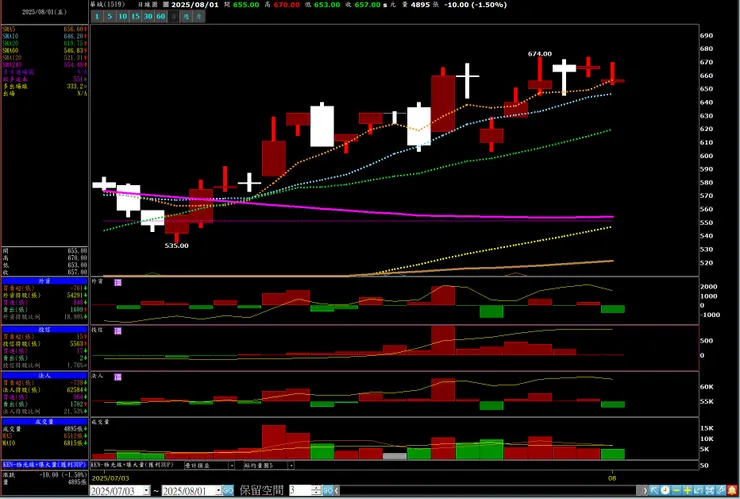The image size is (740, 499).
Task: Click the pencil drawing tool icon
Action: (720, 491)
